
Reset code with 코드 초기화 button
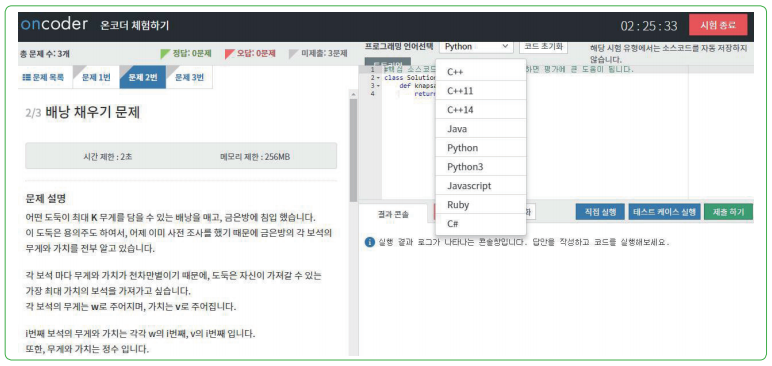tap(544, 46)
